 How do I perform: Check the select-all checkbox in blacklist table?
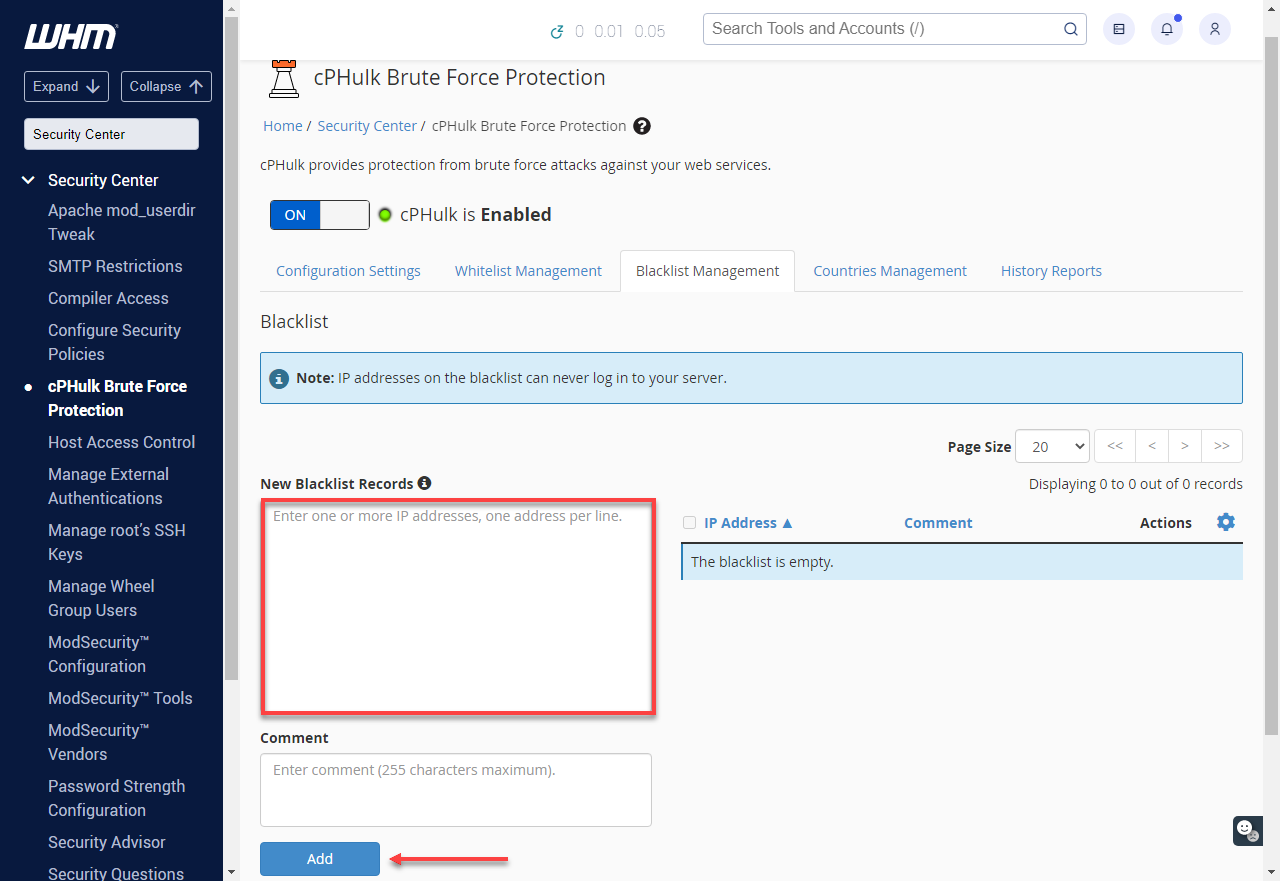click(689, 522)
